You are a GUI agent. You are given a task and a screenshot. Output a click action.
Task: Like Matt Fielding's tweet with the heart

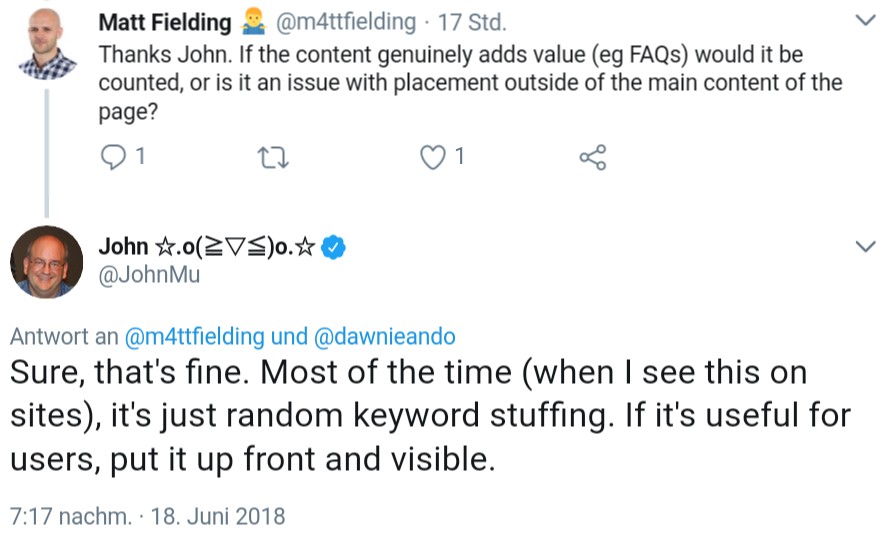[x=432, y=156]
